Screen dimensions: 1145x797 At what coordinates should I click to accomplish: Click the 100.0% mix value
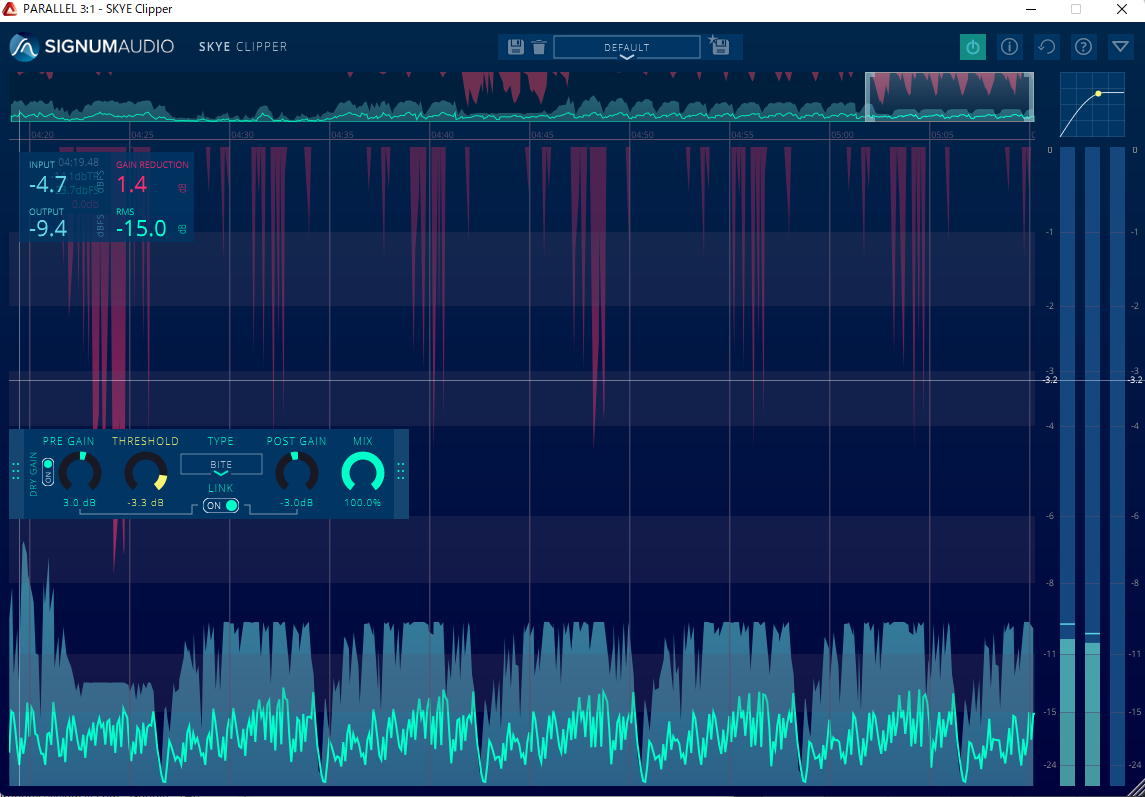[363, 503]
